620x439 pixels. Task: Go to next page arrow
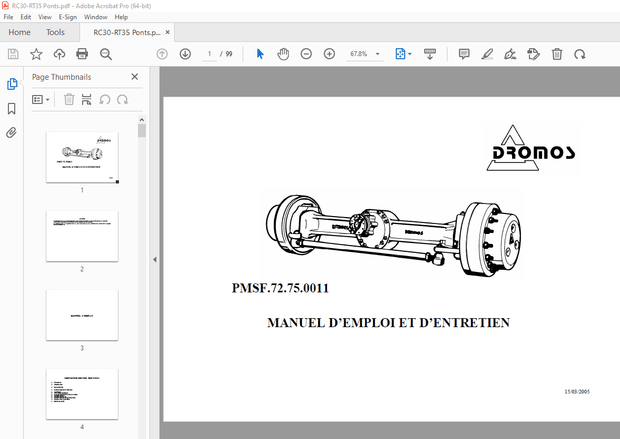click(185, 54)
